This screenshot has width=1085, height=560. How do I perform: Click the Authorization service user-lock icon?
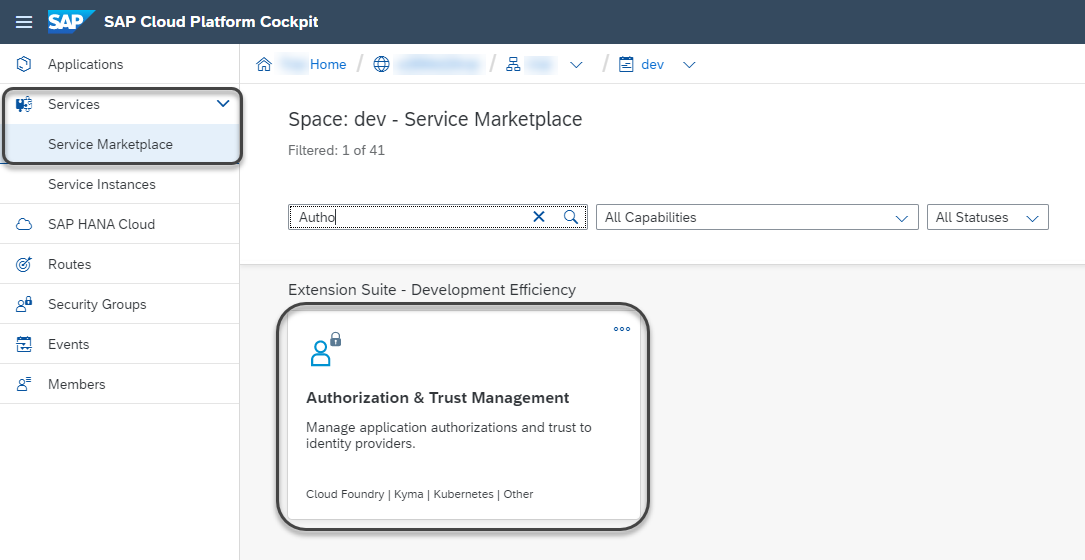325,350
